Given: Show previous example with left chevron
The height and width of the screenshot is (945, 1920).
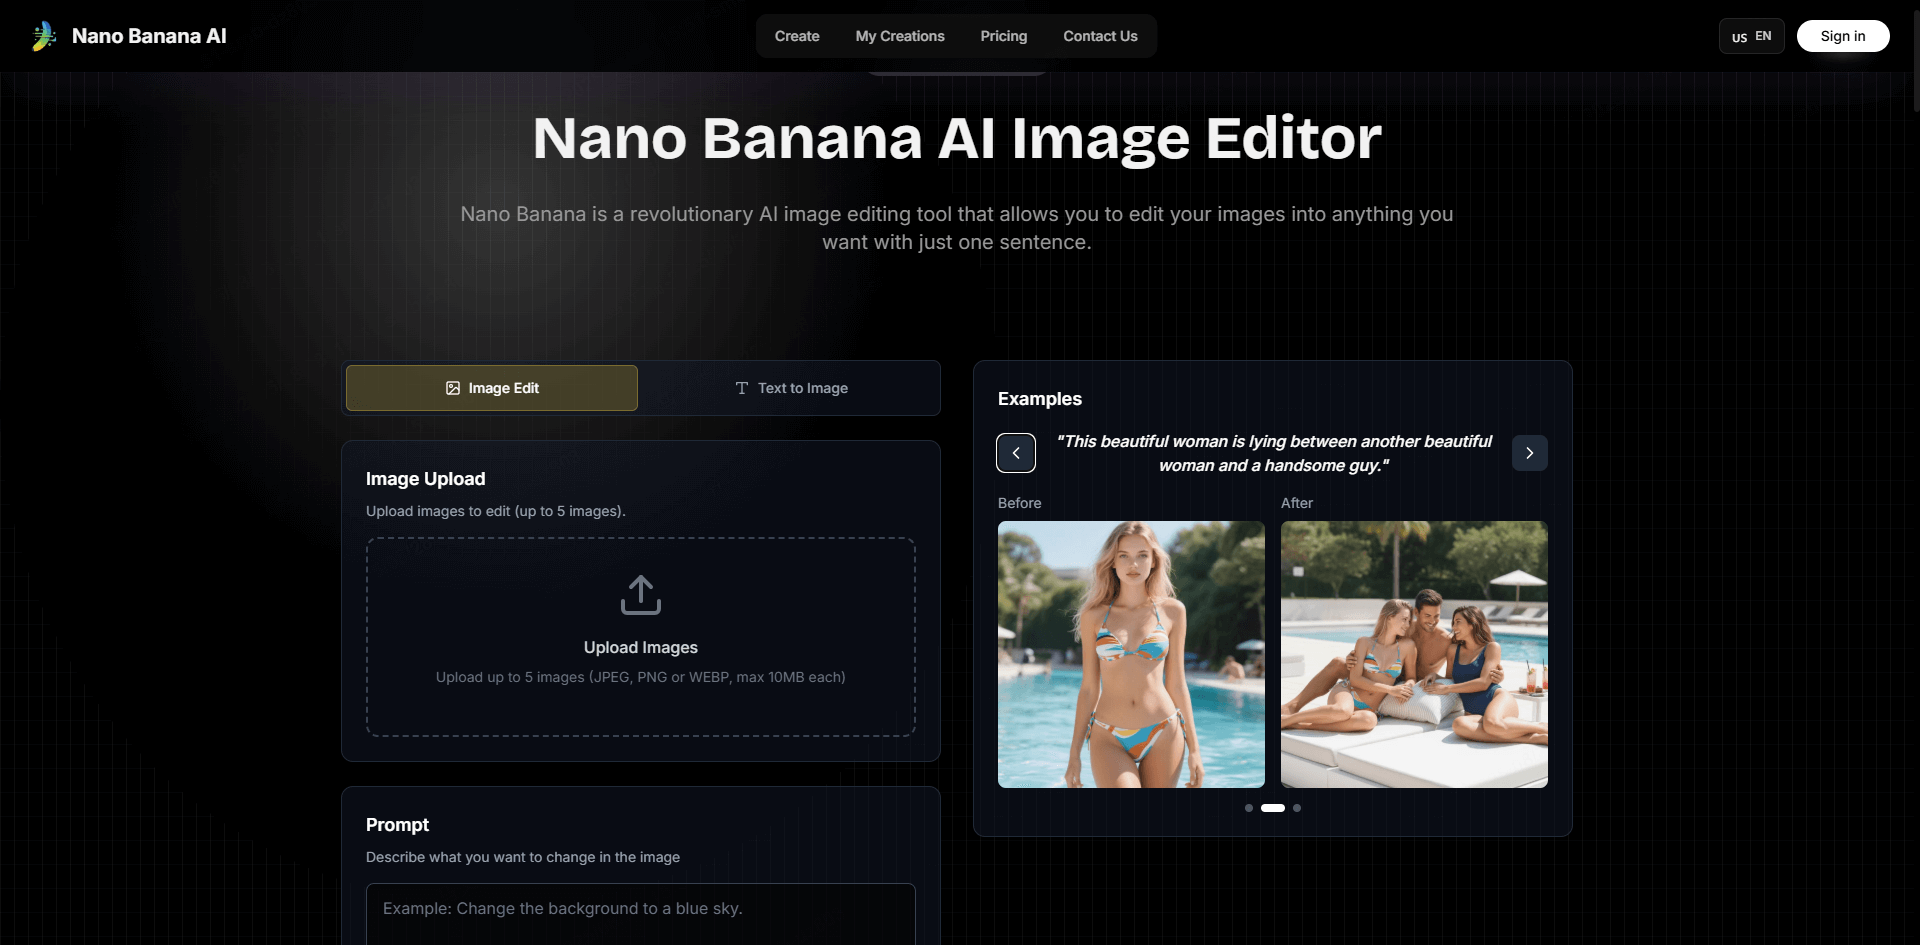Looking at the screenshot, I should (x=1016, y=453).
